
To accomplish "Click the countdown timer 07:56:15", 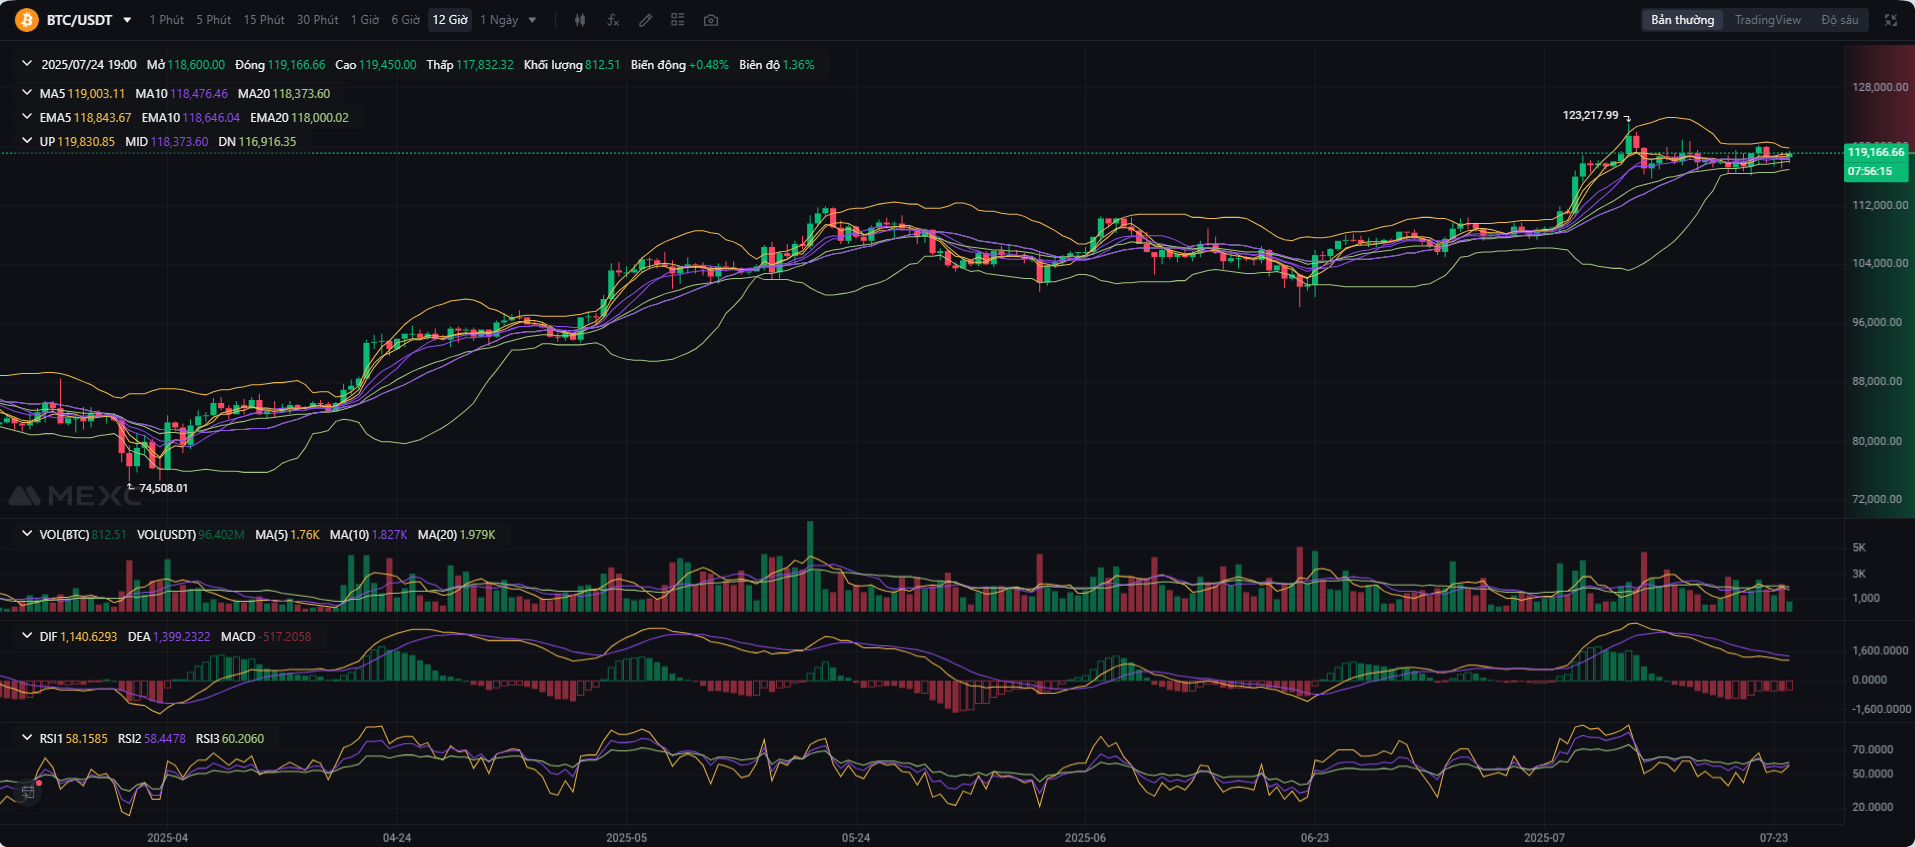I will 1870,171.
